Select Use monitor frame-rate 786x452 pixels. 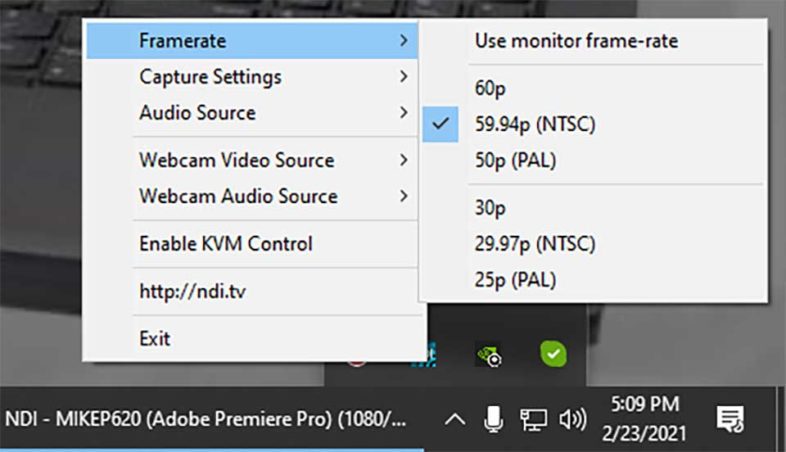pos(576,41)
